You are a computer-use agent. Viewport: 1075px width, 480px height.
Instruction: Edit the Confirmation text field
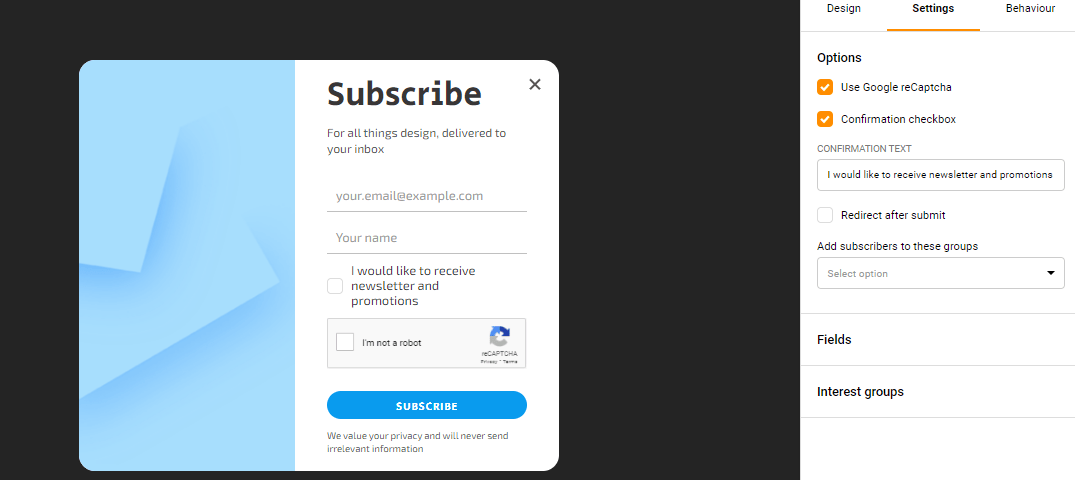click(x=941, y=175)
